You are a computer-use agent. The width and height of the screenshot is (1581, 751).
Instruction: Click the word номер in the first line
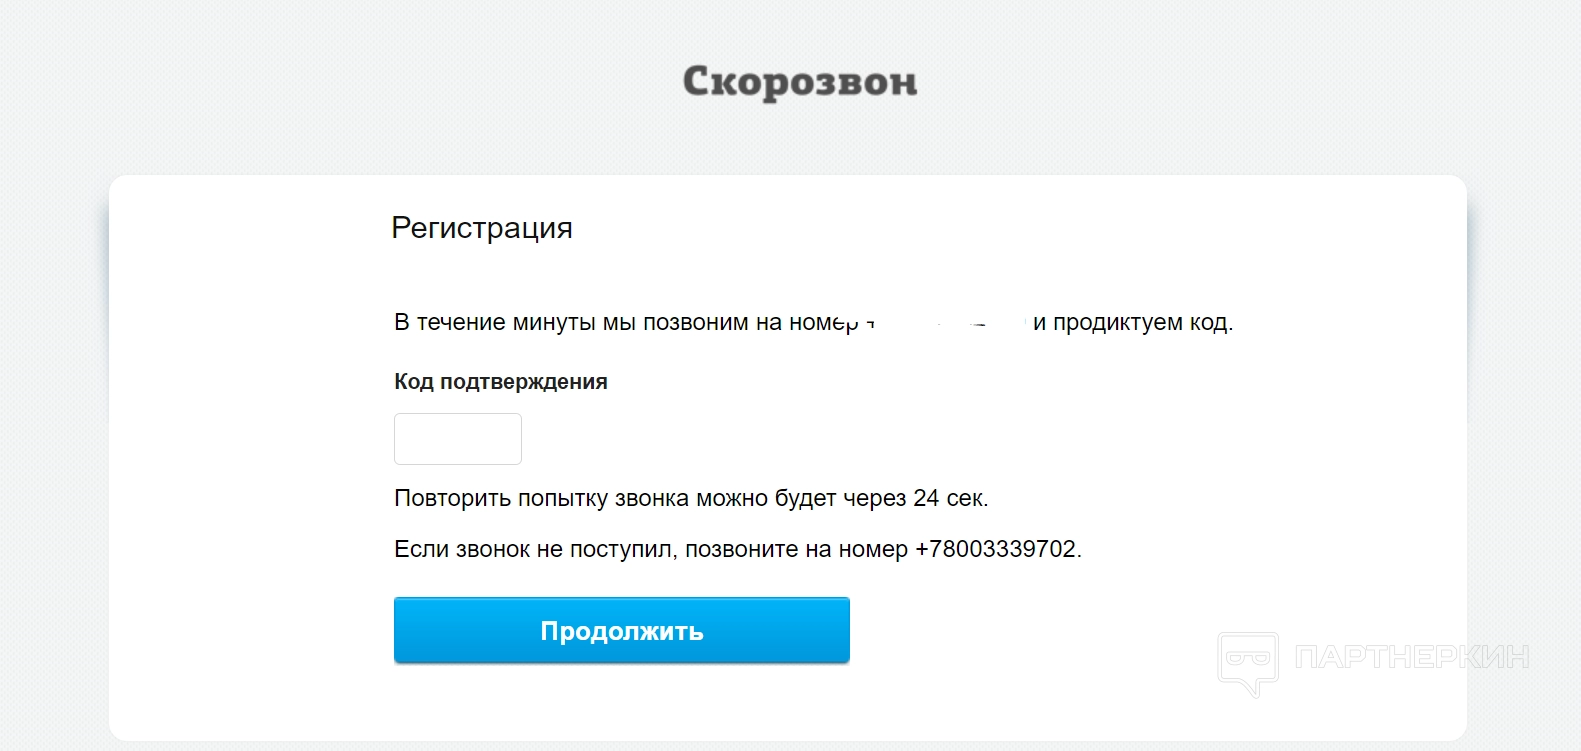pyautogui.click(x=823, y=323)
